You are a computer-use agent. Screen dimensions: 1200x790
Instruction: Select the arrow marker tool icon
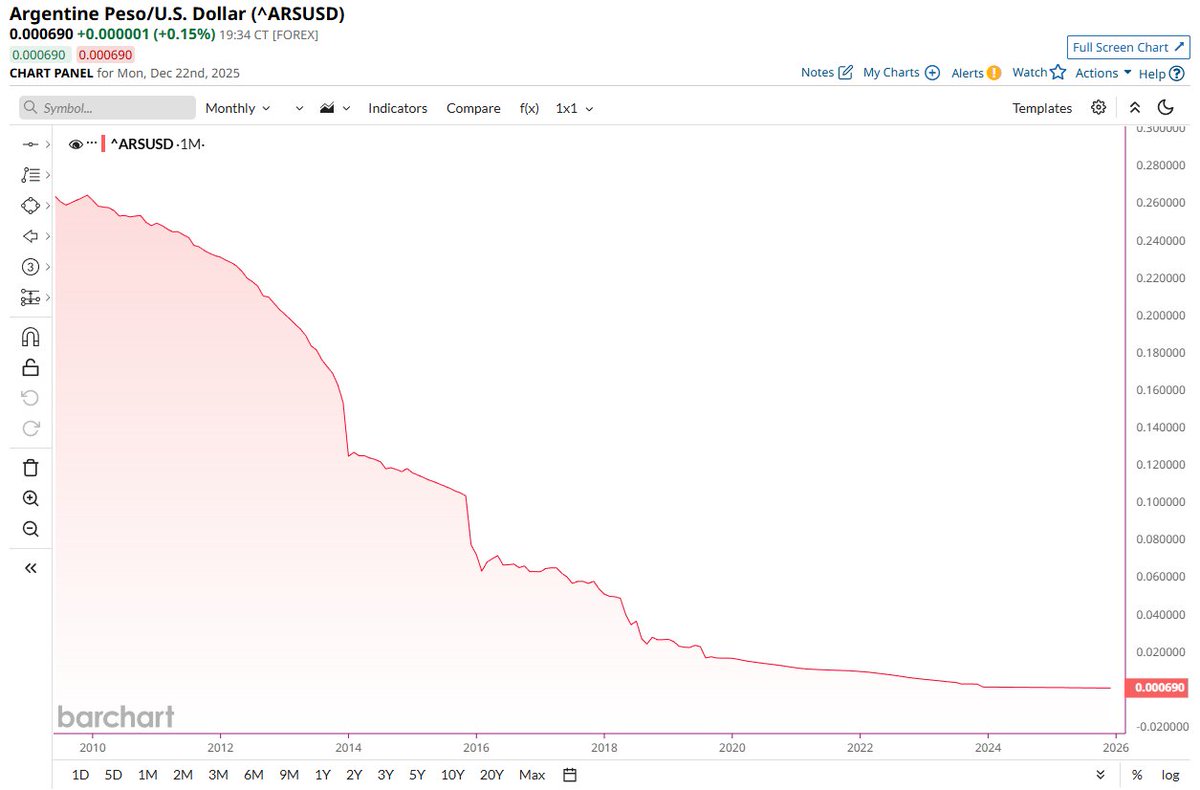30,236
